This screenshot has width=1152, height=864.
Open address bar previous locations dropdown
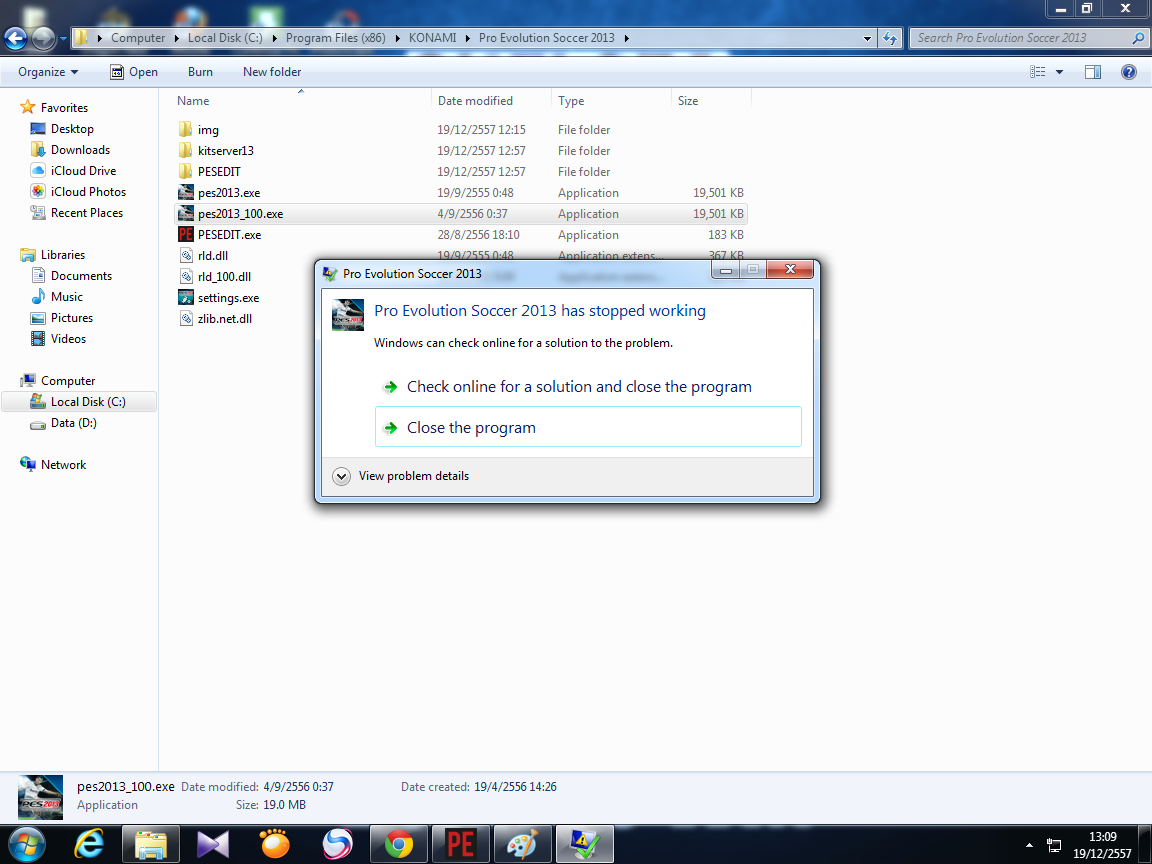867,38
